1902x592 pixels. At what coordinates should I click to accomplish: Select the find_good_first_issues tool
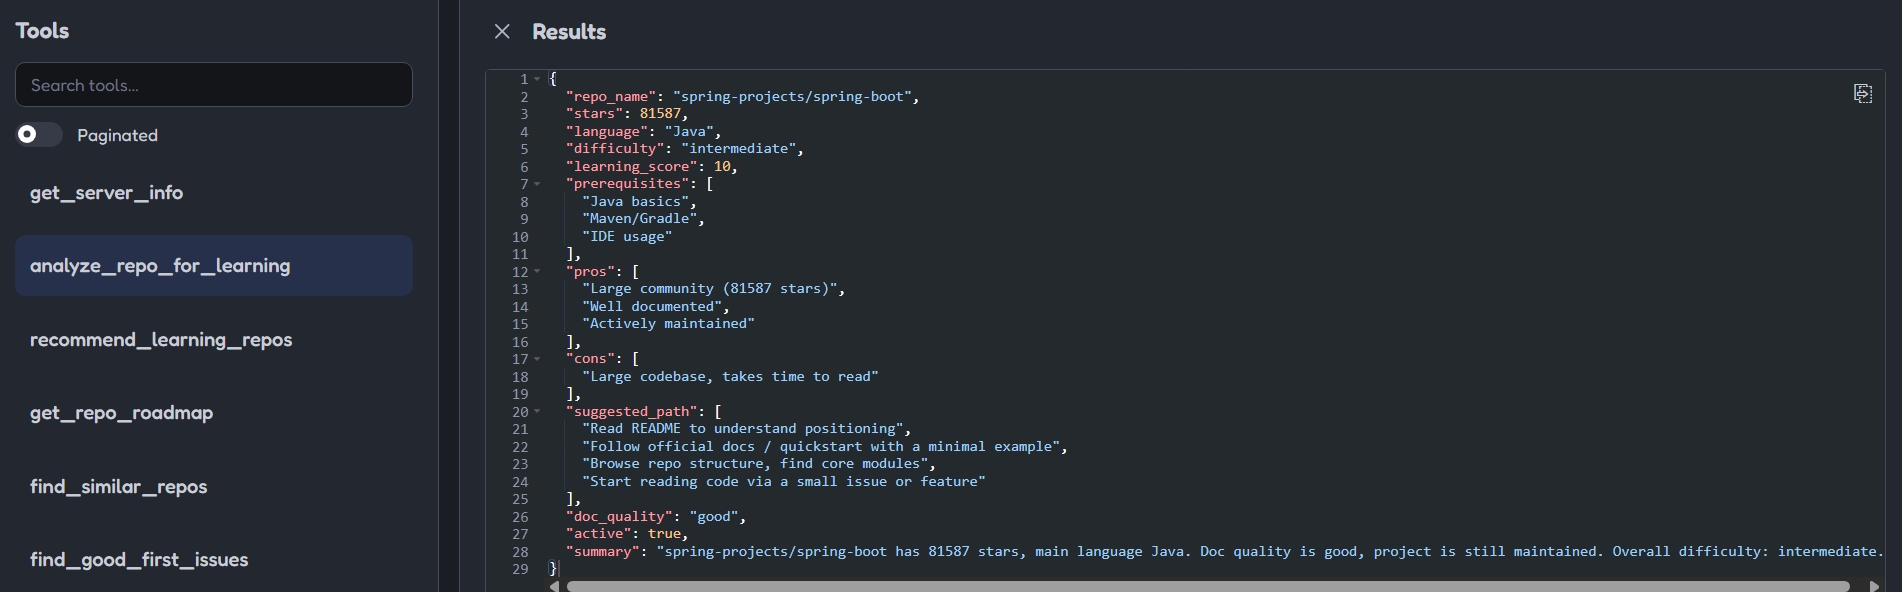coord(214,560)
